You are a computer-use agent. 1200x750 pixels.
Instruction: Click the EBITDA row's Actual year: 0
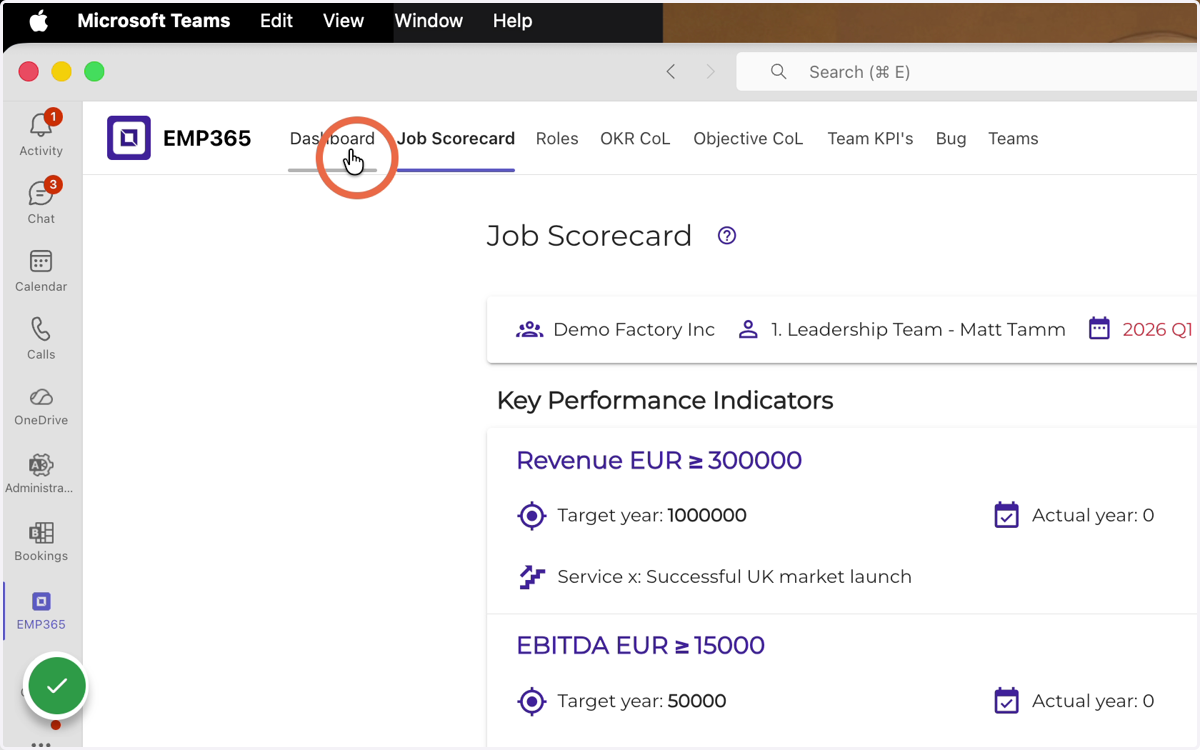coord(1093,701)
